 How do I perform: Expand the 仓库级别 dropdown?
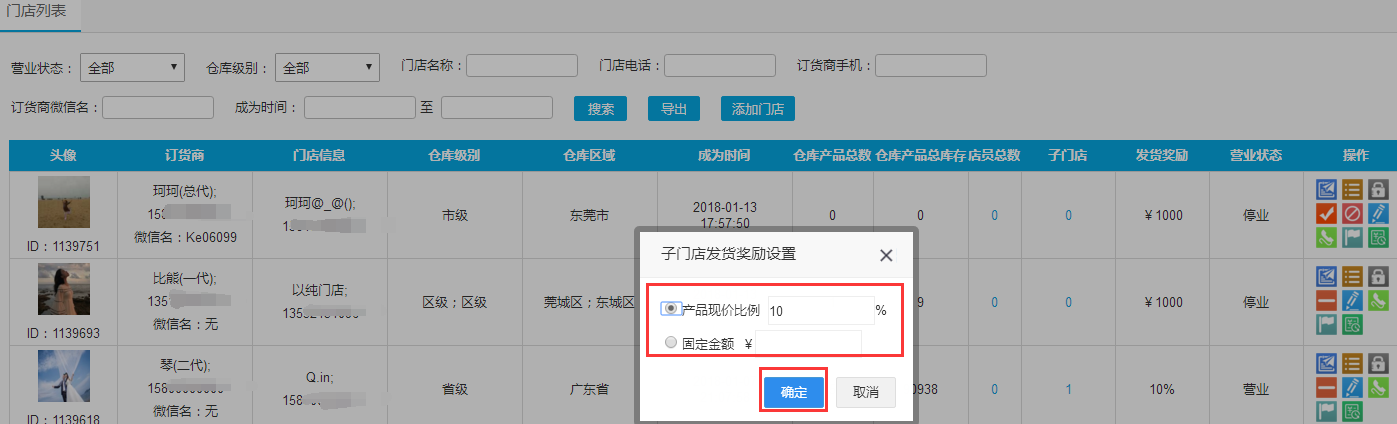(327, 68)
